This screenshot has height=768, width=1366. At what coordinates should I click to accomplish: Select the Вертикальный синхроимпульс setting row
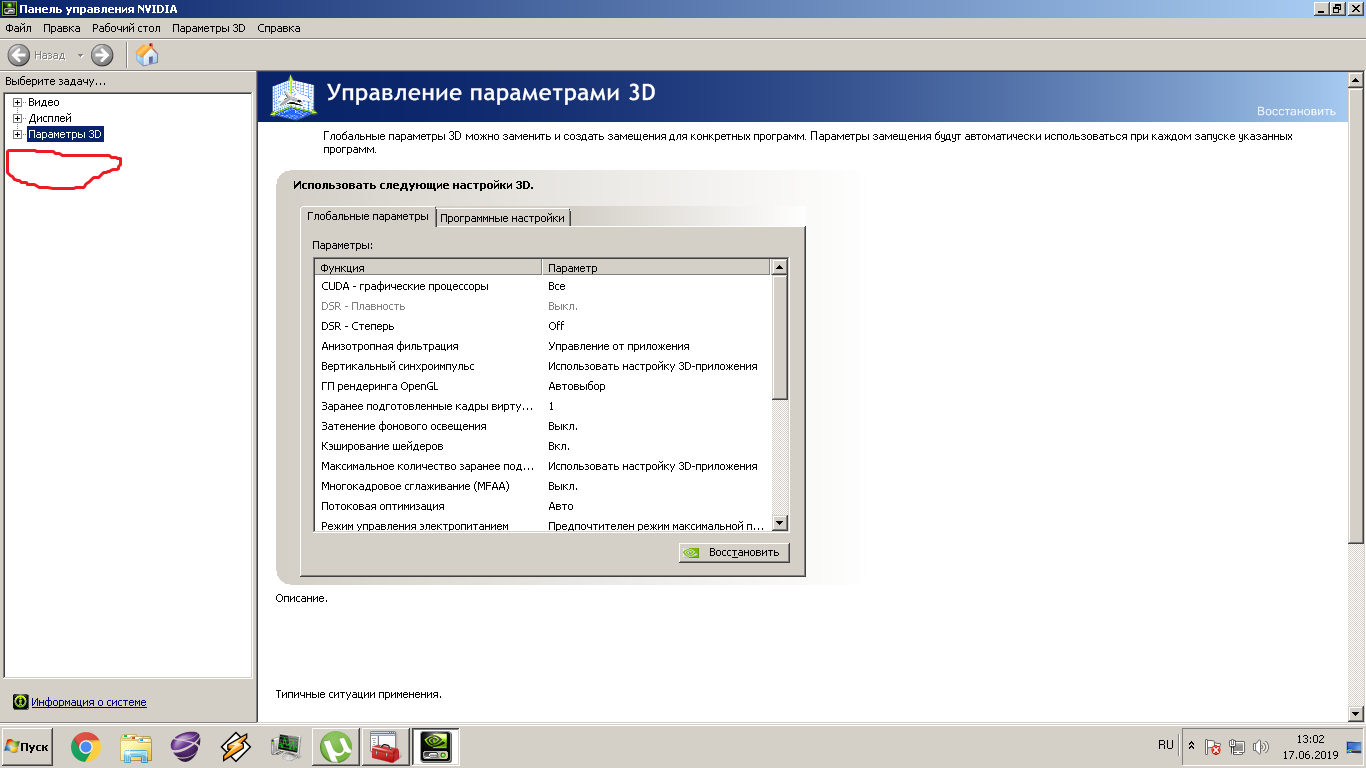click(397, 366)
